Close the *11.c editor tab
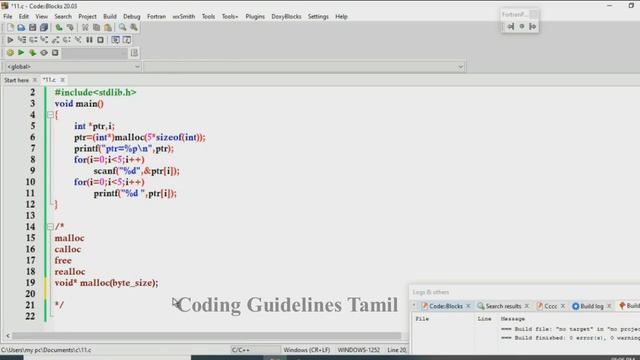This screenshot has width=640, height=360. 62,80
